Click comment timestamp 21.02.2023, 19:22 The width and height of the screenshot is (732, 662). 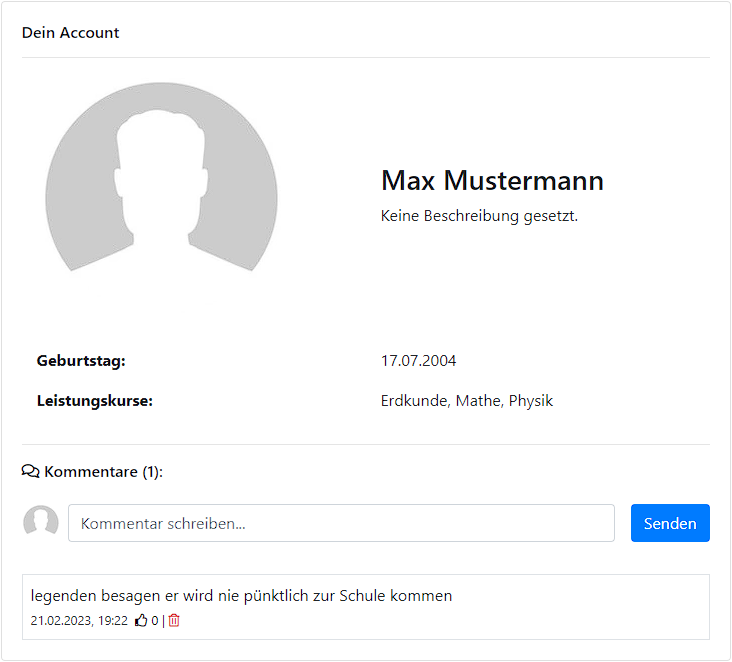click(79, 620)
